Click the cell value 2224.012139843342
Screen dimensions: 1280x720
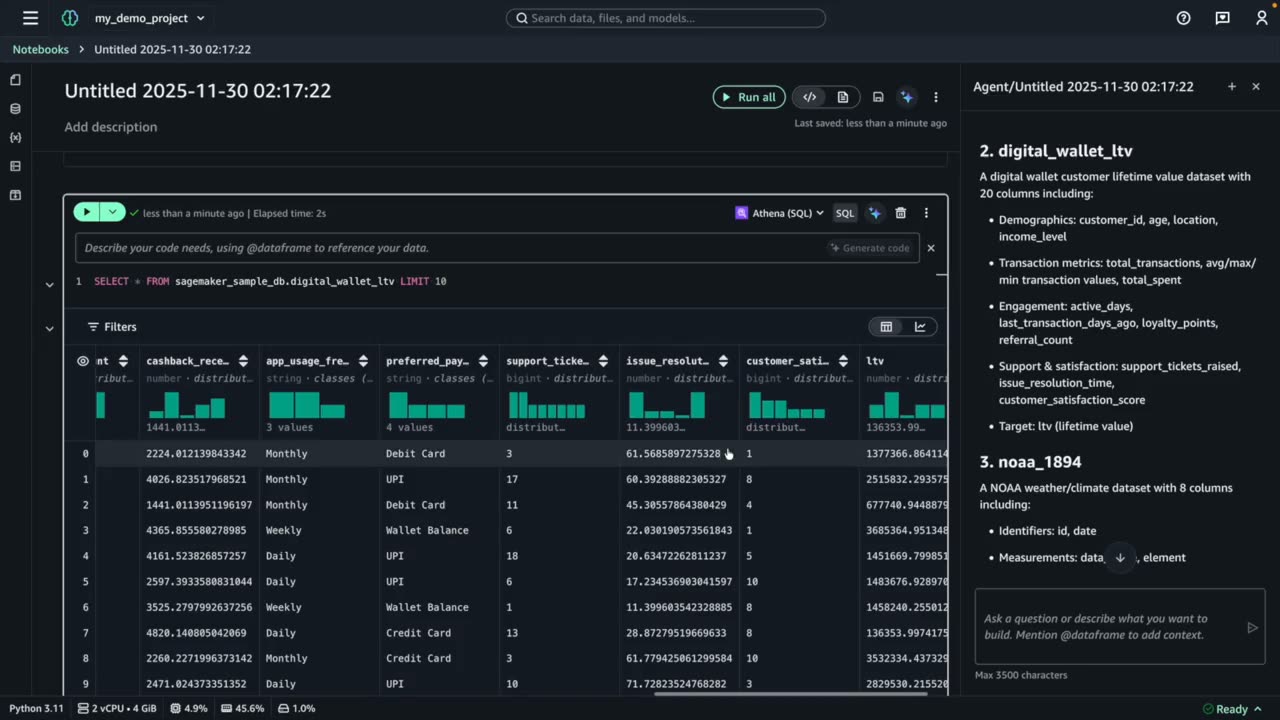coord(198,454)
